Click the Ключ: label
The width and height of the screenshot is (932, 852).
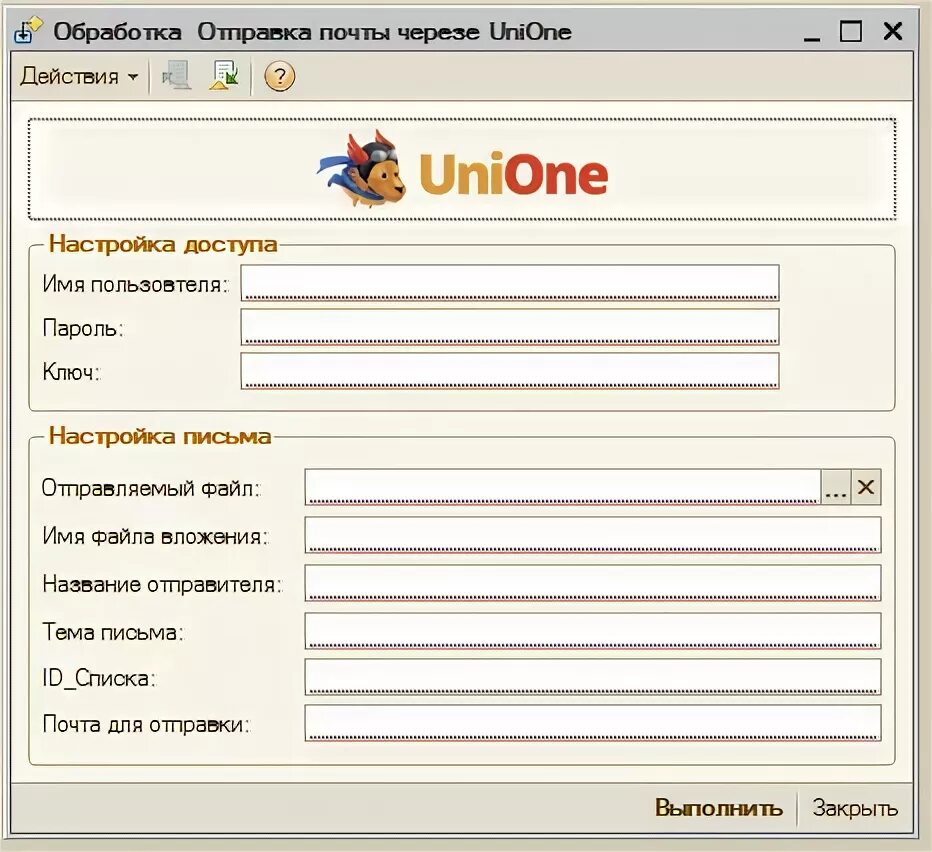point(71,372)
